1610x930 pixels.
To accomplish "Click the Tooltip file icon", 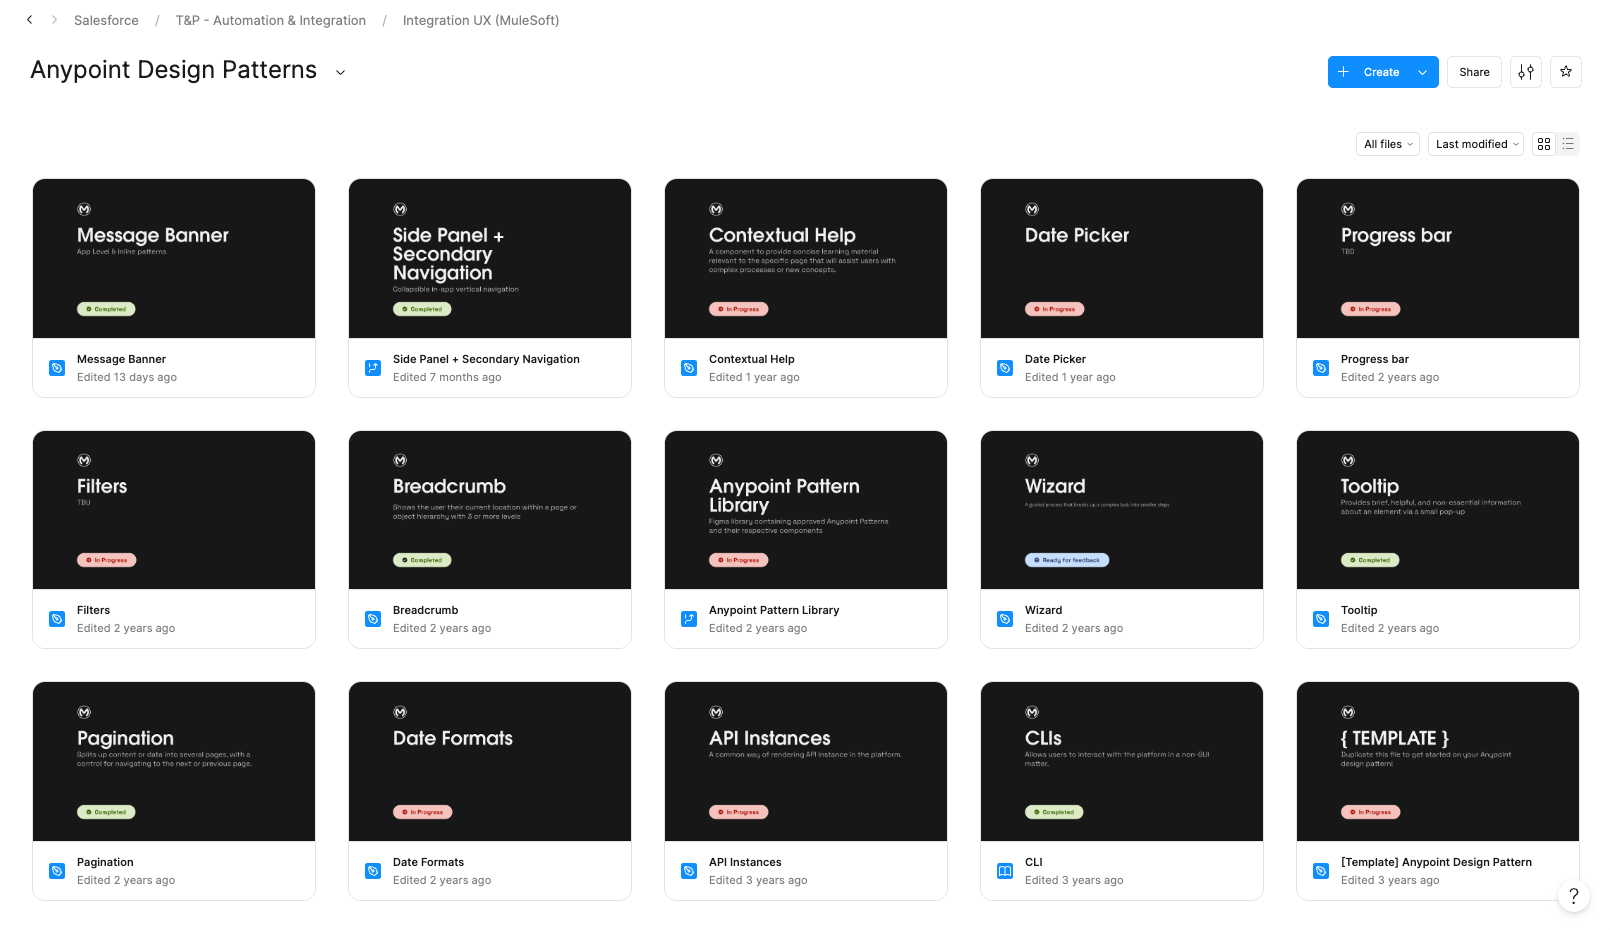I will tap(1321, 619).
